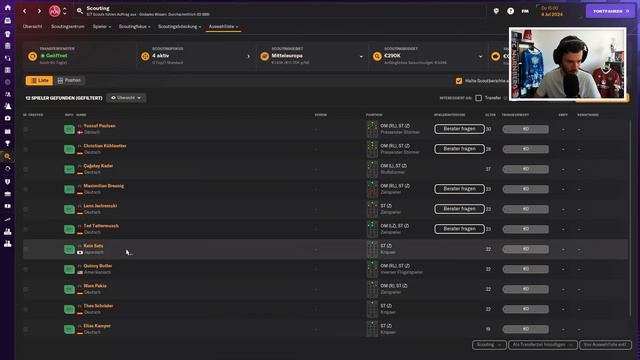Open player Quincy Butler name link

[98, 266]
